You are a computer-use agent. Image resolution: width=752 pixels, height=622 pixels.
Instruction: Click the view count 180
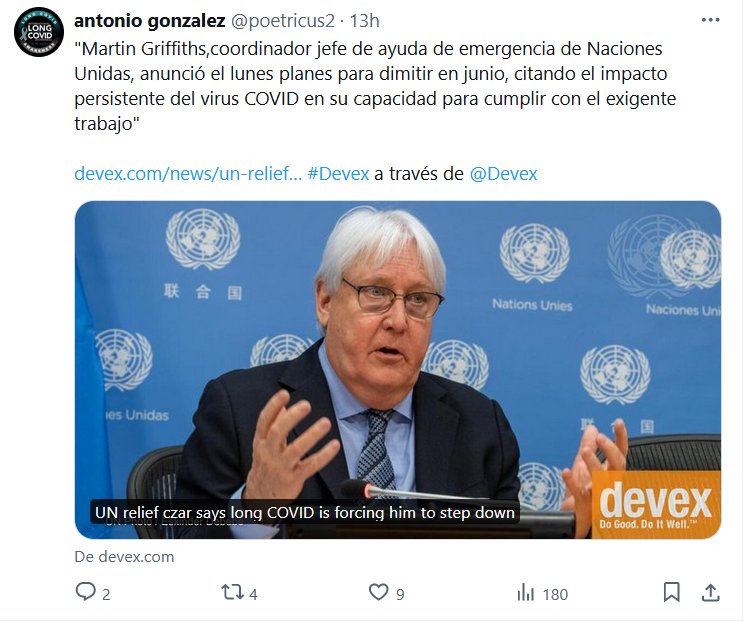pos(555,595)
